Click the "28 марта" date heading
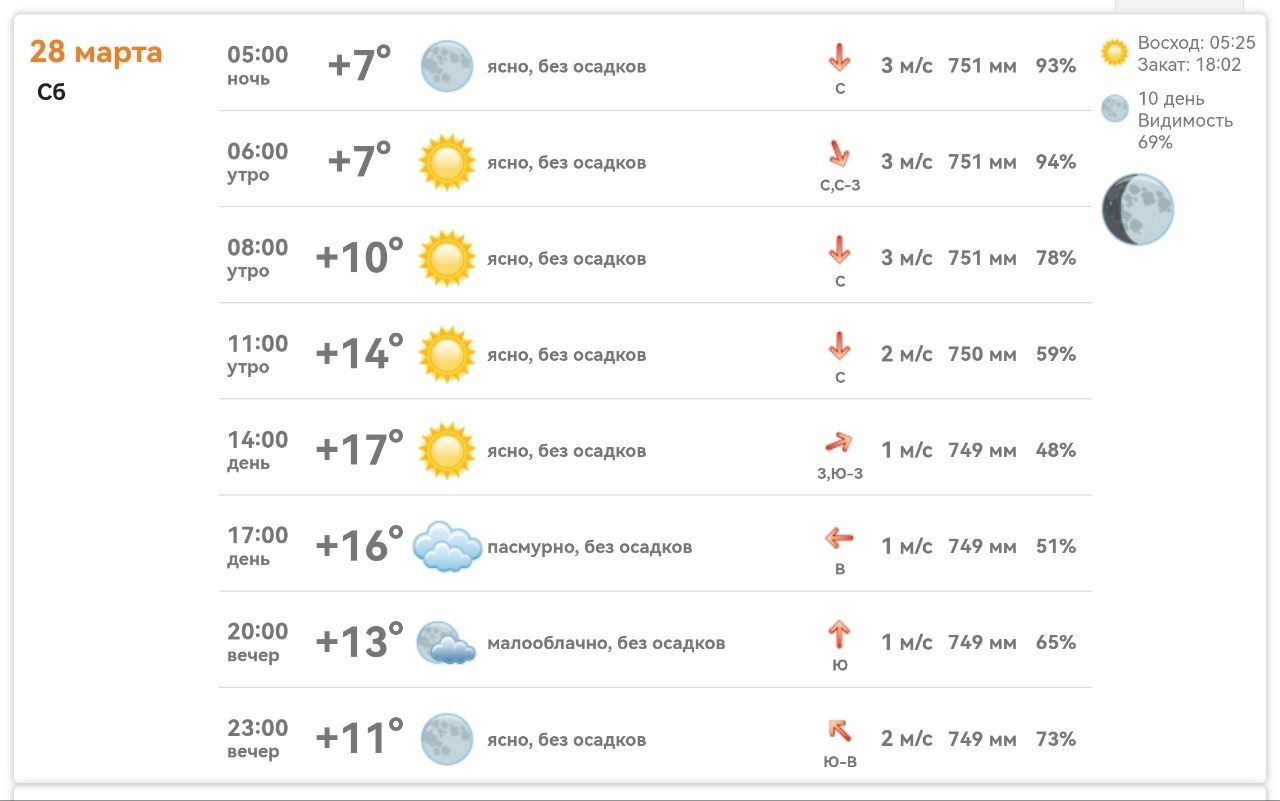 (x=96, y=51)
